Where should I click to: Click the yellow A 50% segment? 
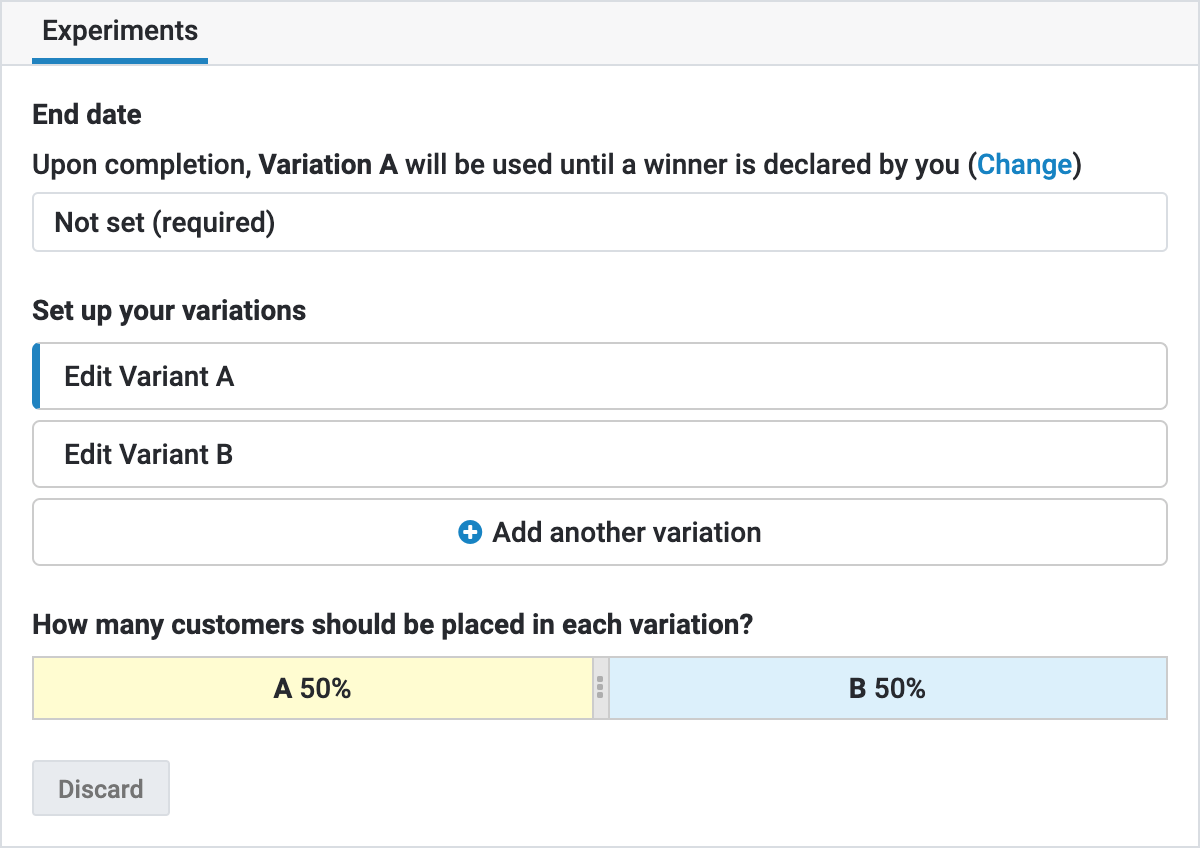coord(312,688)
